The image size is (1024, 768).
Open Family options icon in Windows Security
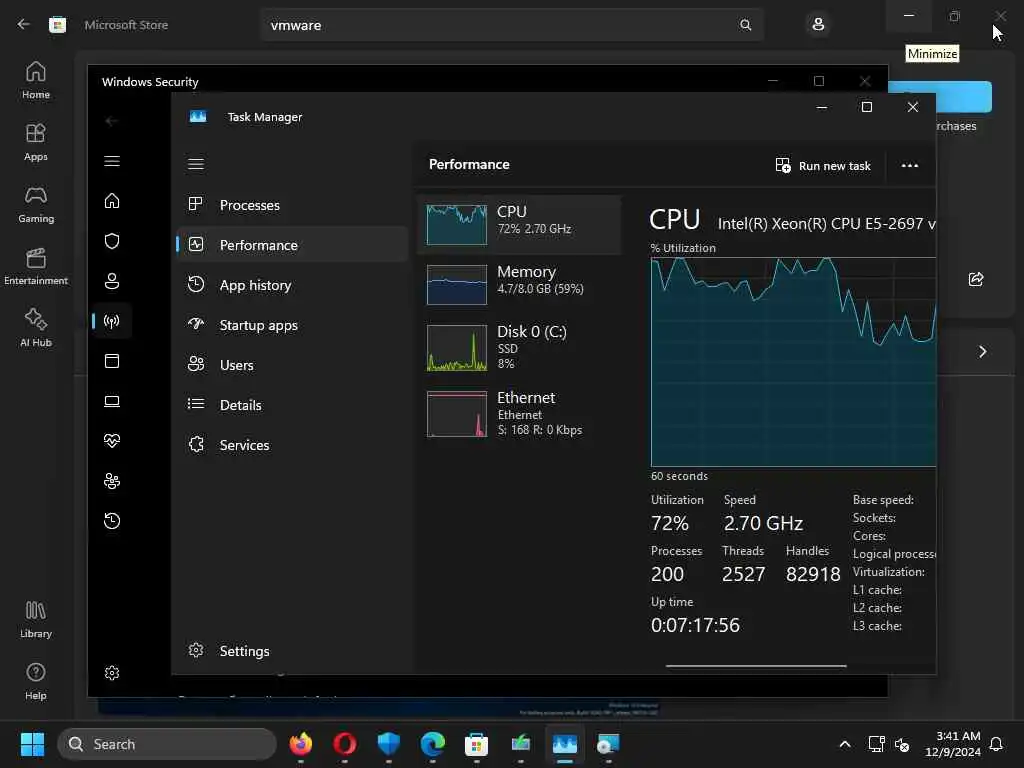point(112,481)
